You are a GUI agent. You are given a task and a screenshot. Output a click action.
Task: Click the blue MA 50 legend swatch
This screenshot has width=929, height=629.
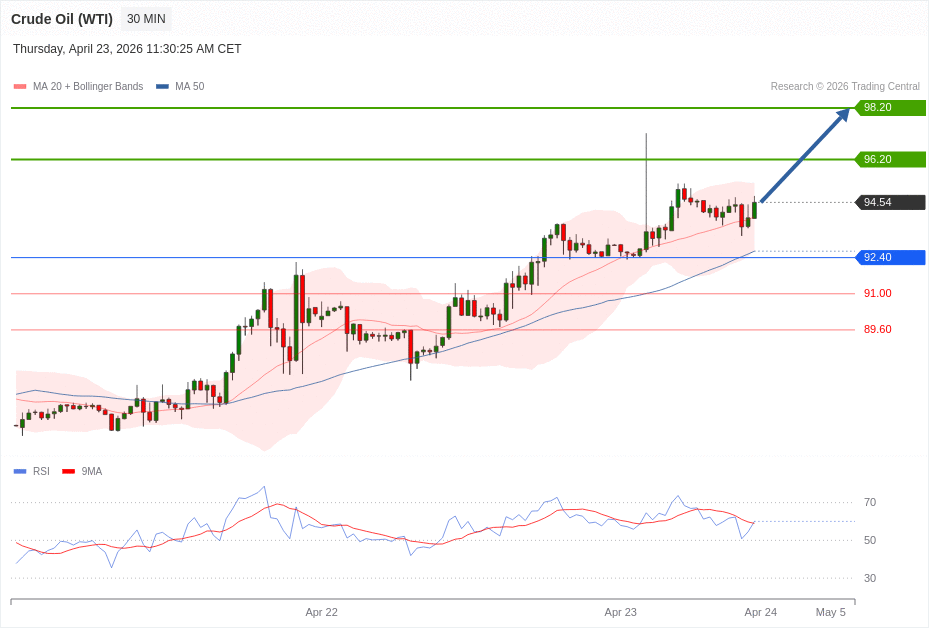[162, 87]
